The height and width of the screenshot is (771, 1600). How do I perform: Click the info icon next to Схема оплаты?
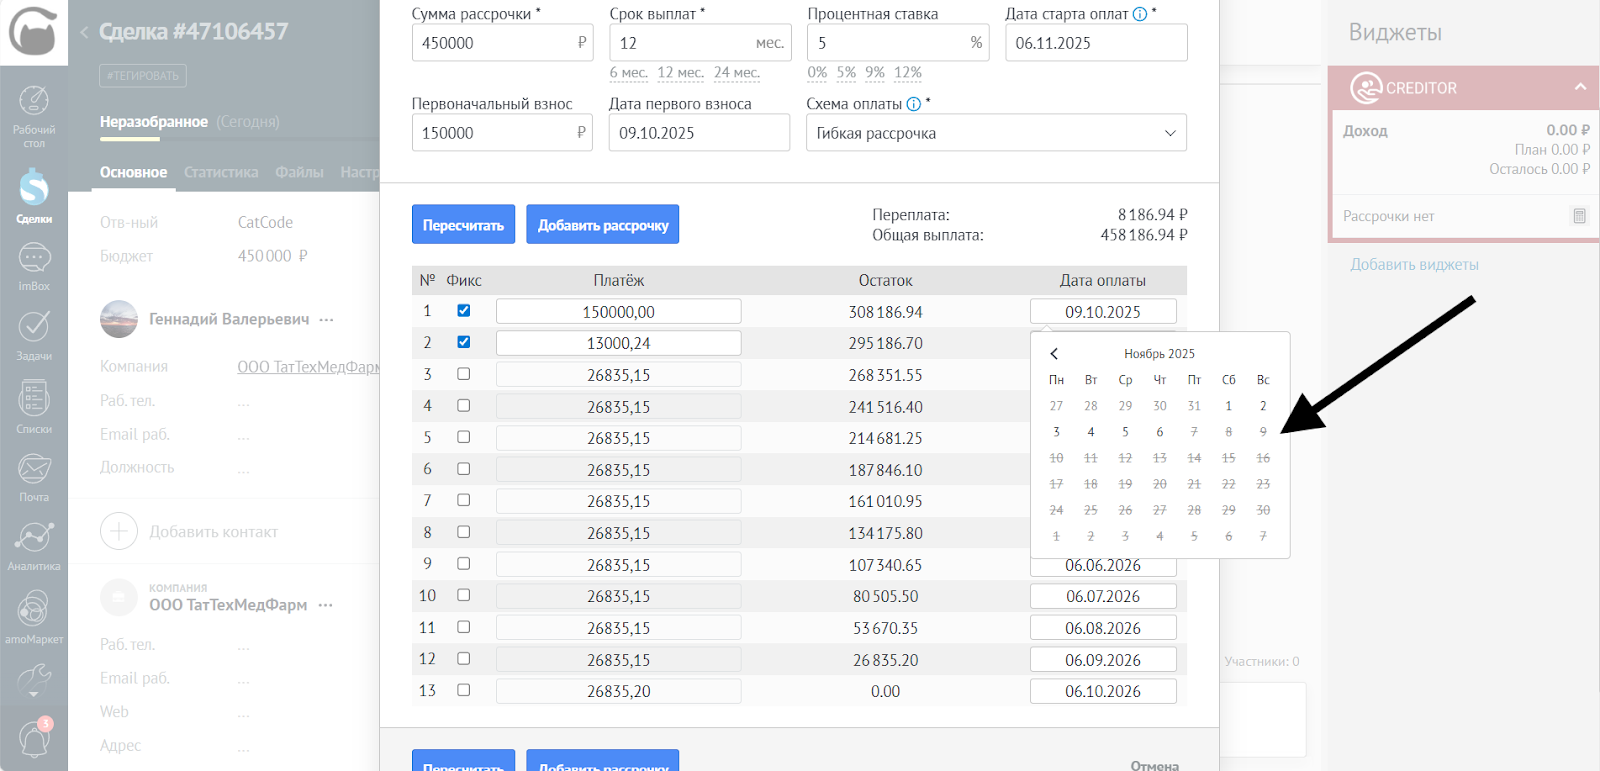tap(913, 104)
